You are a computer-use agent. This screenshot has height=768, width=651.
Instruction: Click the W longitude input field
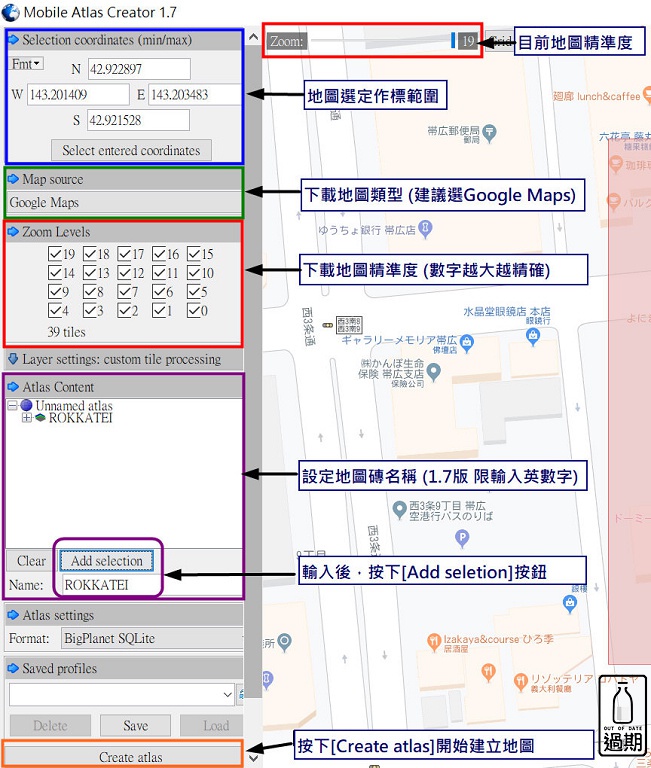(78, 95)
